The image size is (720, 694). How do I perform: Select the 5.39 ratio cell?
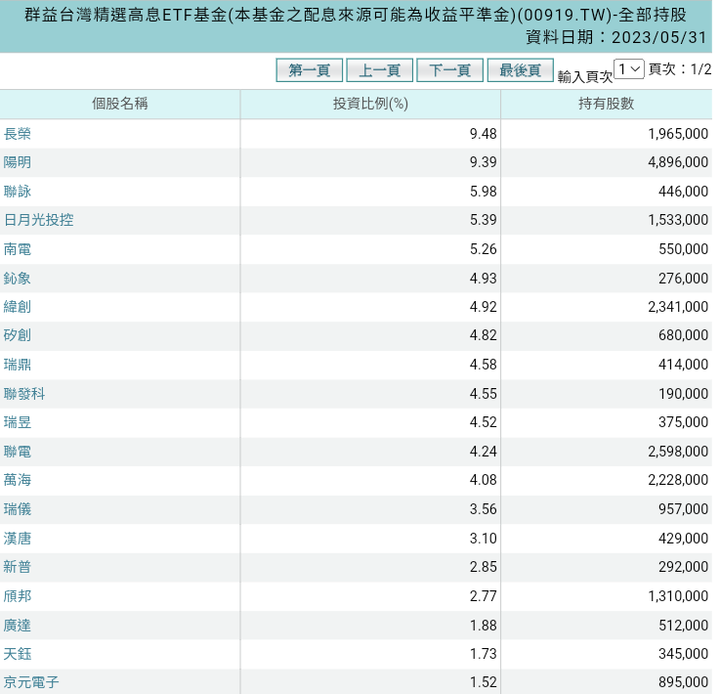pyautogui.click(x=483, y=220)
